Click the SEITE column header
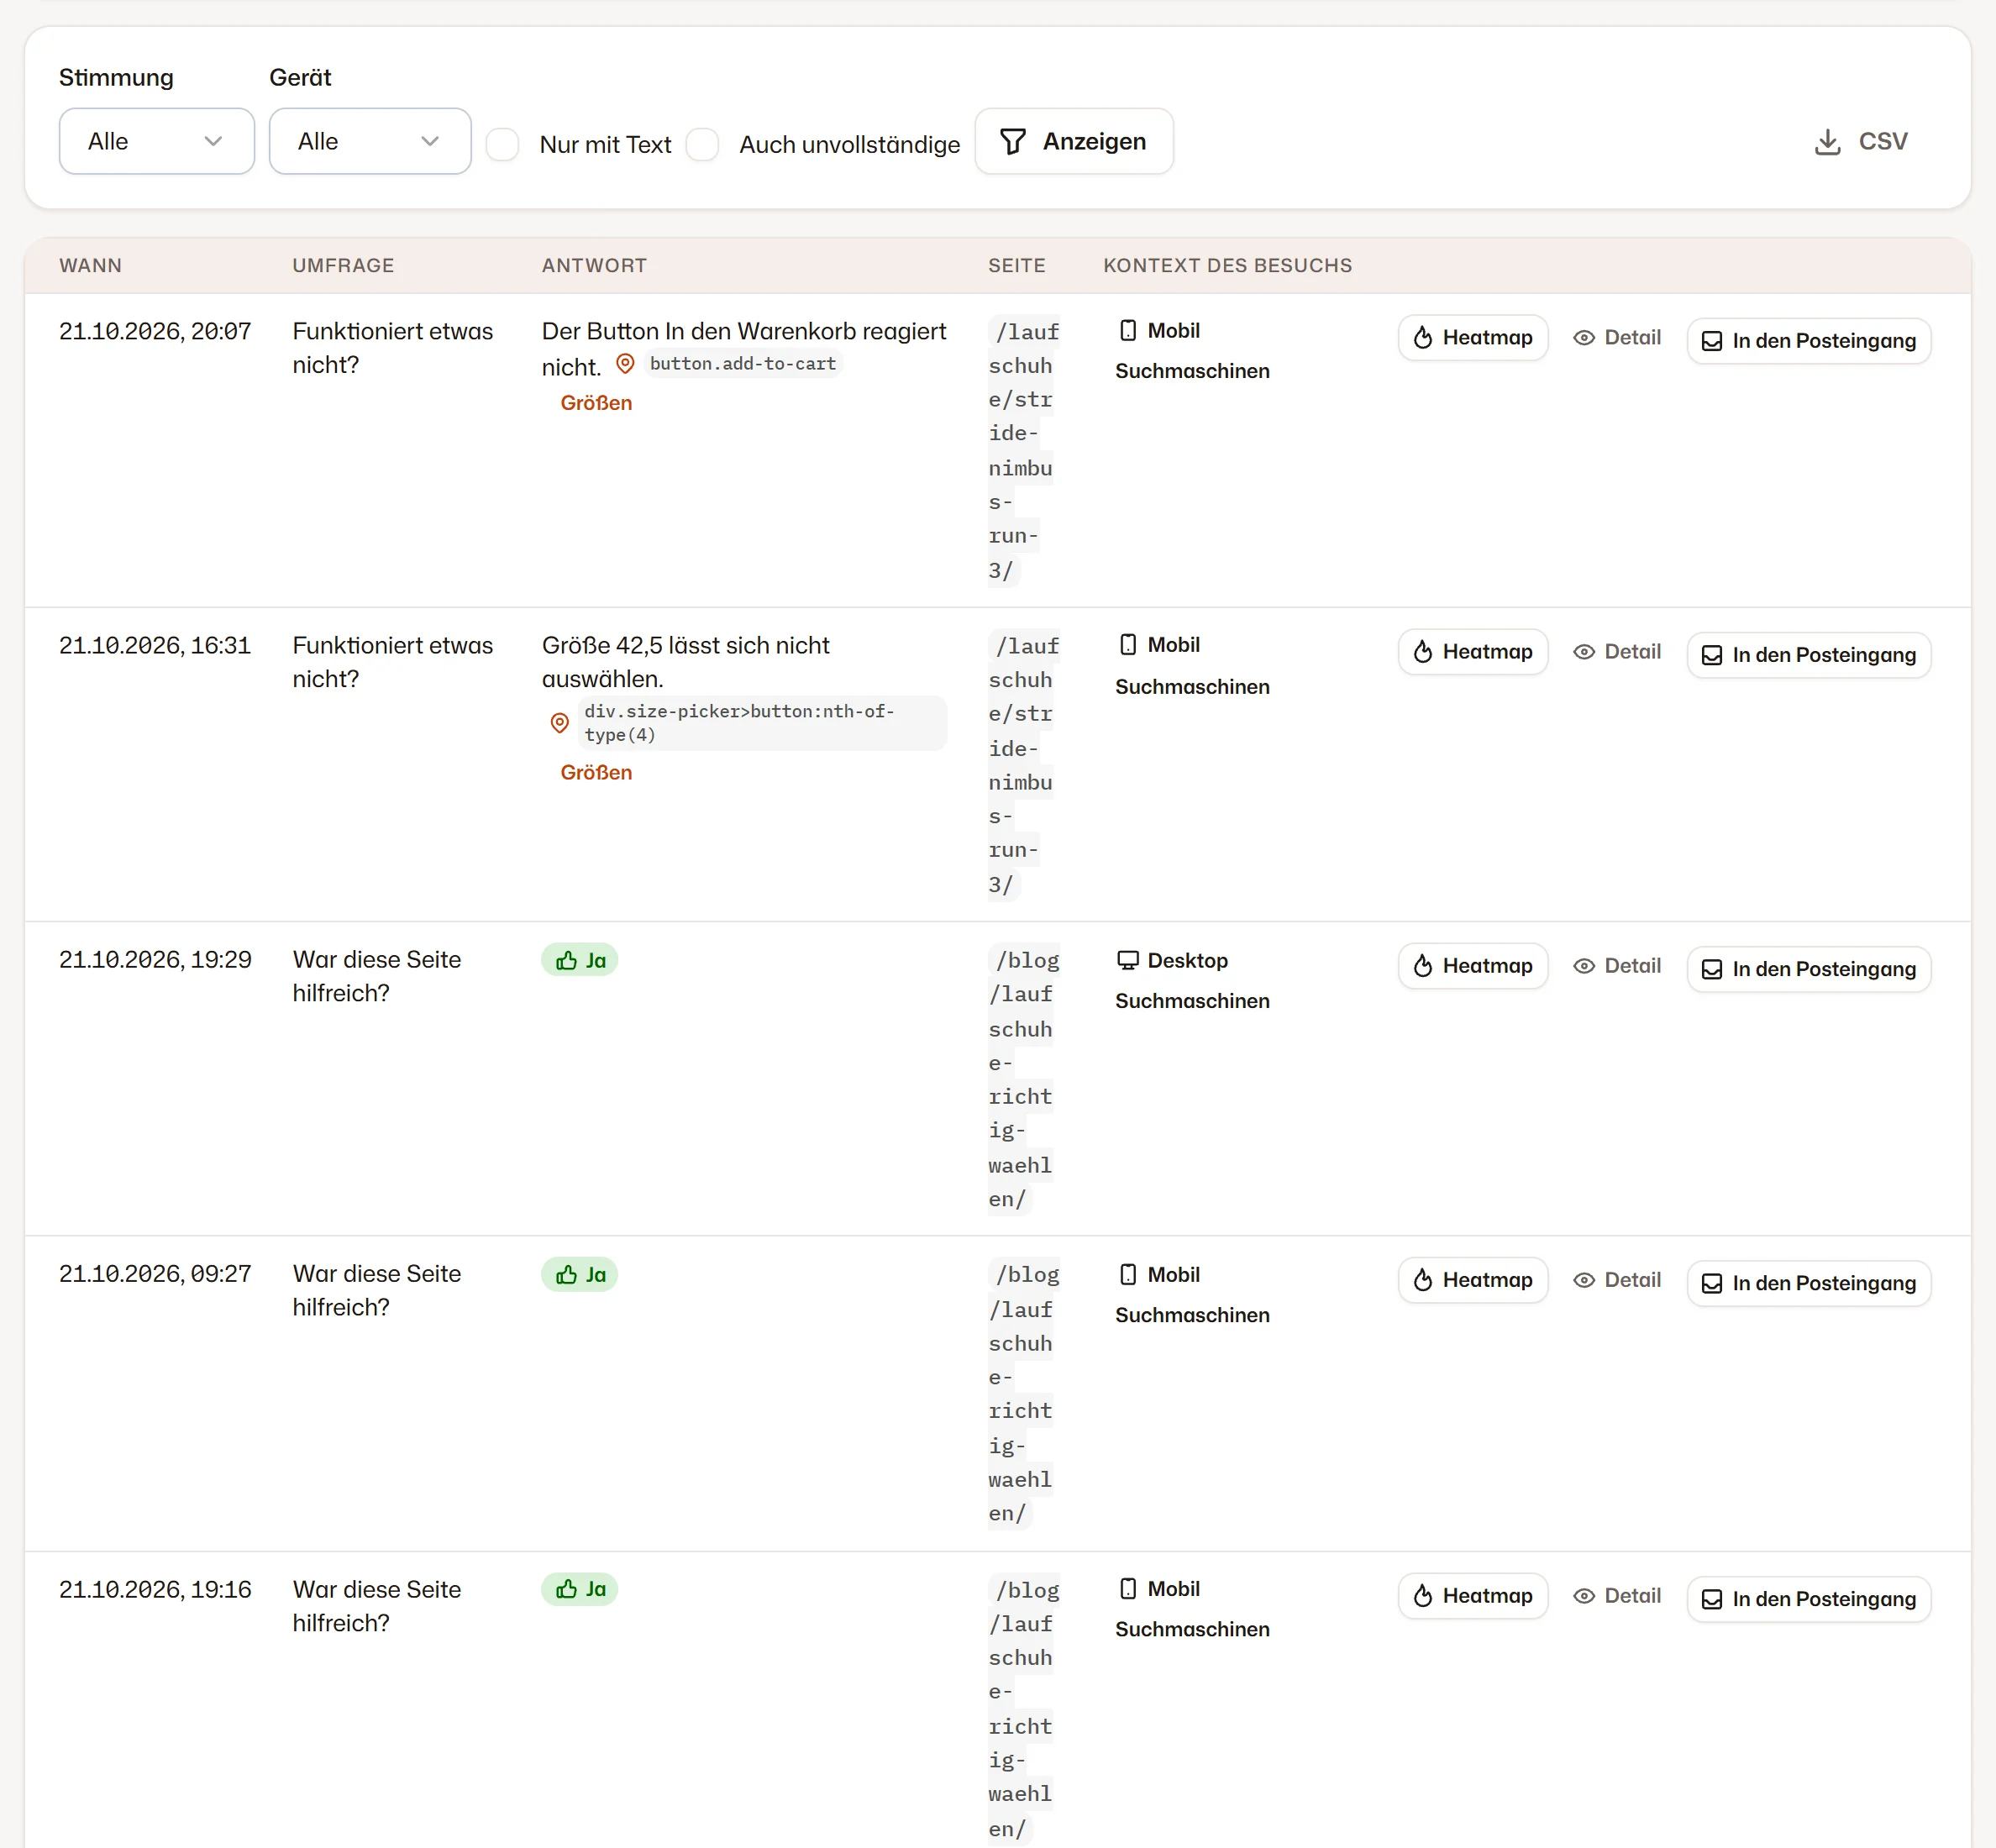This screenshot has width=1996, height=1848. [1017, 266]
